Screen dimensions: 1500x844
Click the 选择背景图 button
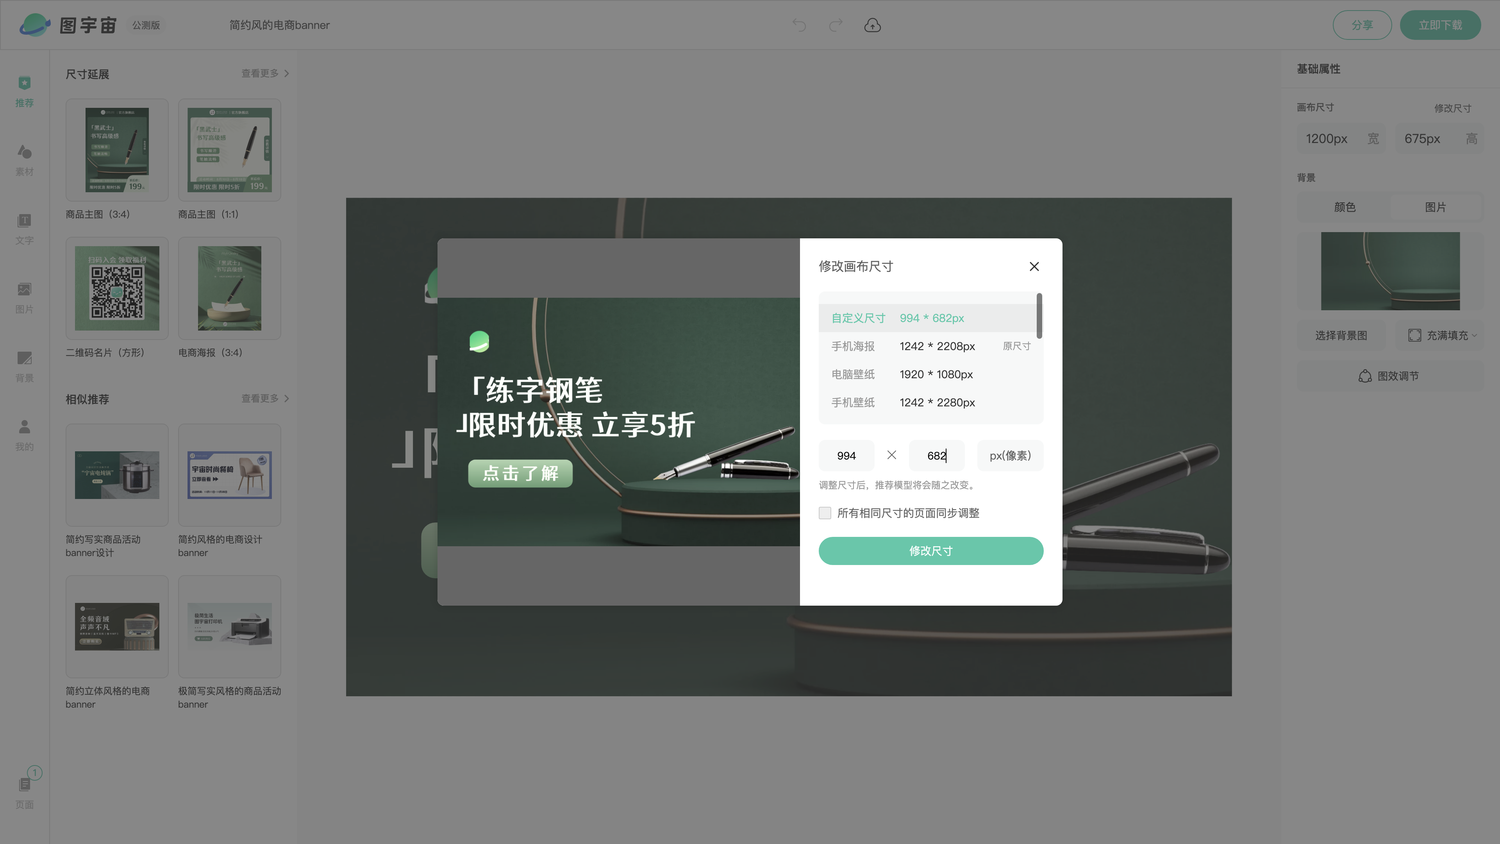point(1341,335)
